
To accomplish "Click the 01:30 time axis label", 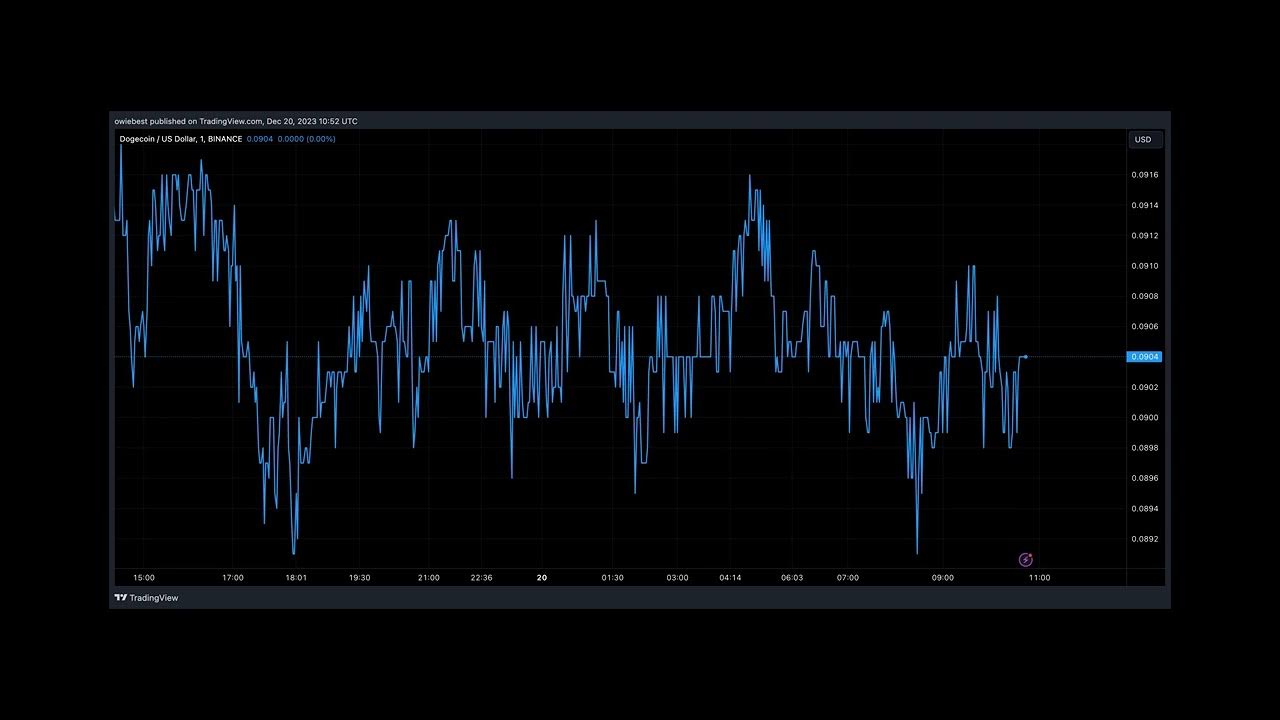I will coord(612,578).
